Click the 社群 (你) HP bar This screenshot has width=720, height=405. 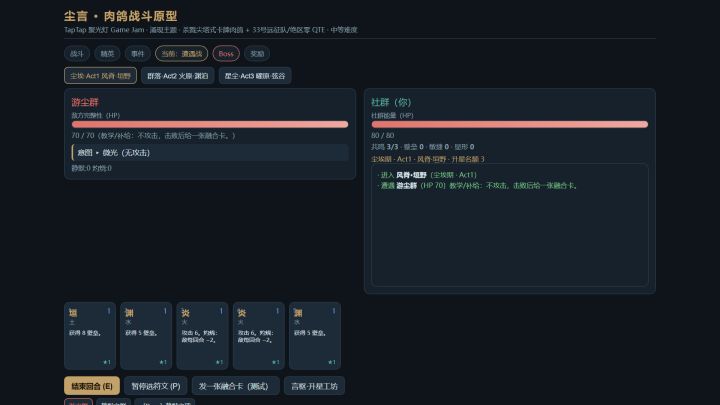(x=510, y=124)
